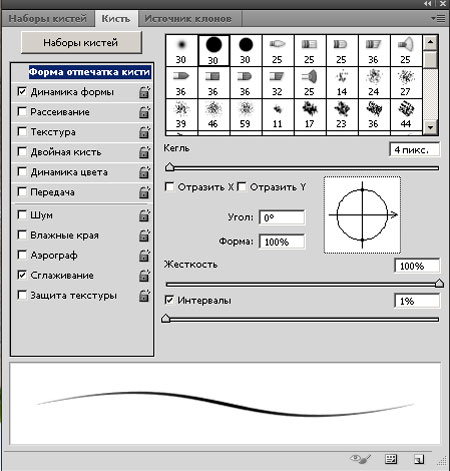Click the Кегль value field
450x471 pixels.
coord(414,150)
